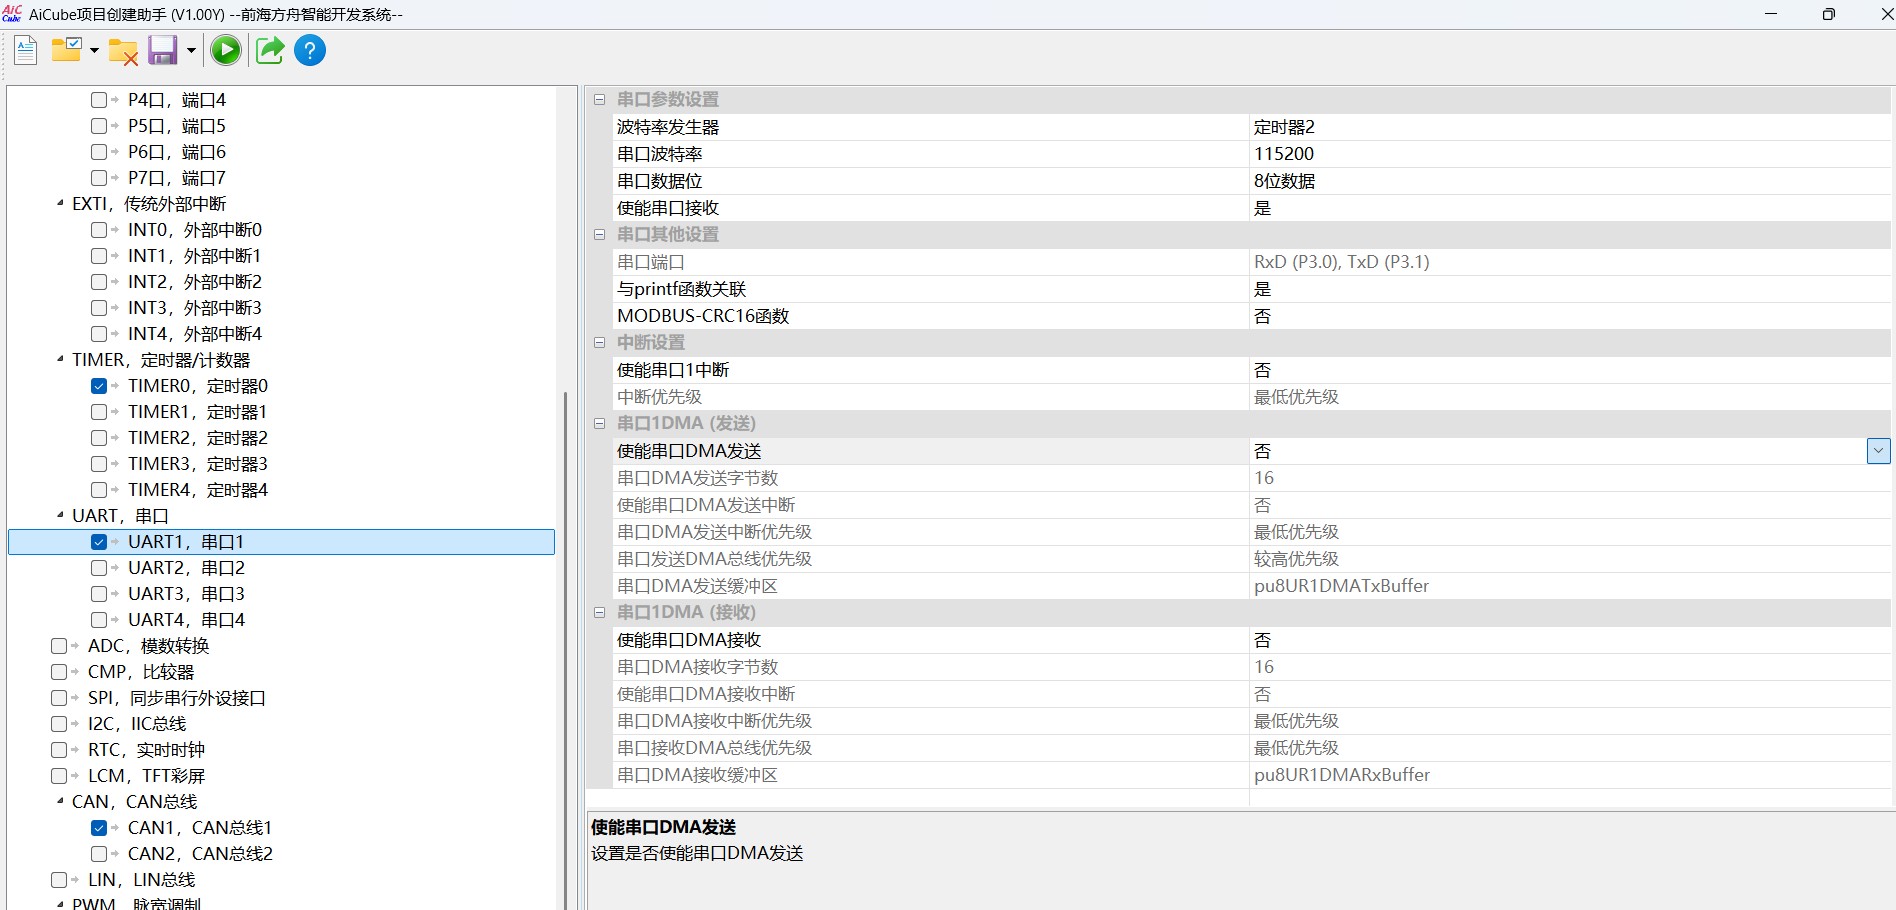Click the AiCube logo in the title bar
1896x910 pixels.
[x=12, y=14]
